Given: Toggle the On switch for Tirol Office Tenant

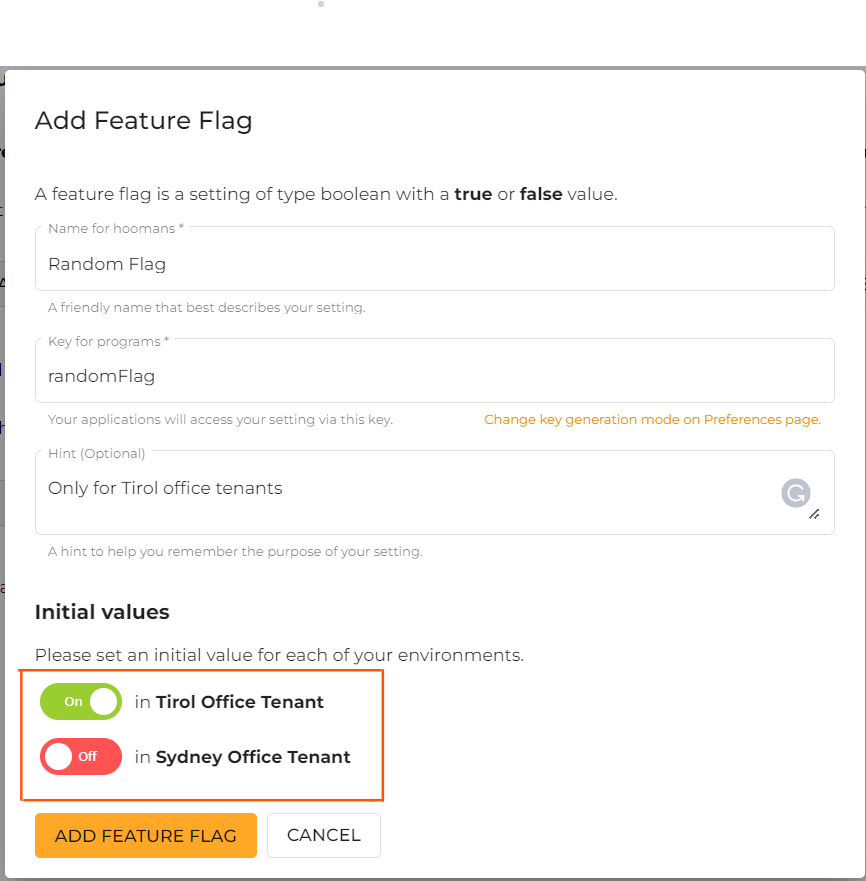Looking at the screenshot, I should click(x=80, y=702).
